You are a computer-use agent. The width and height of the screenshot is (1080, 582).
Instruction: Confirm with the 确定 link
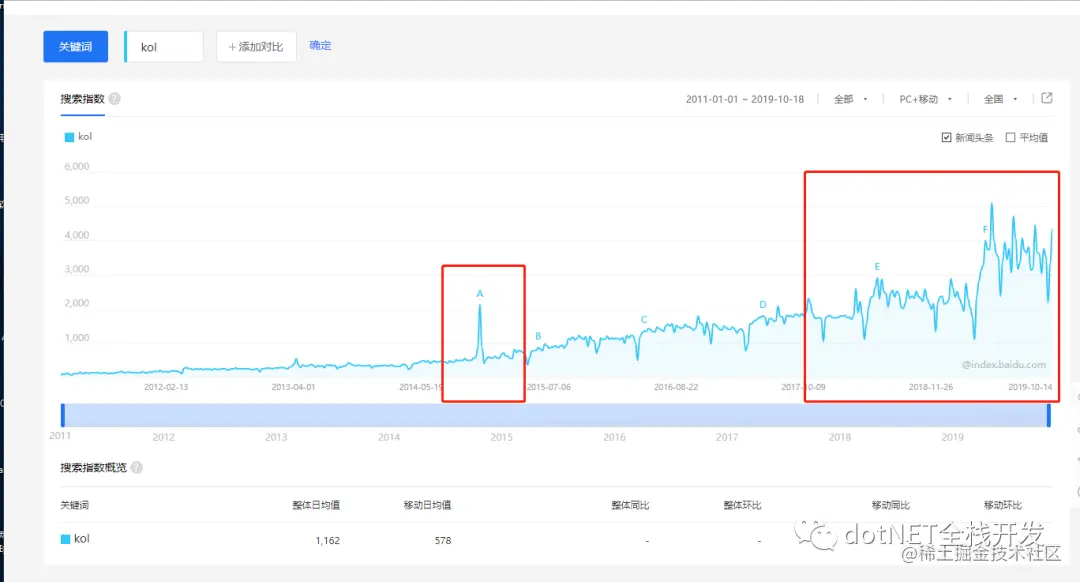point(320,45)
